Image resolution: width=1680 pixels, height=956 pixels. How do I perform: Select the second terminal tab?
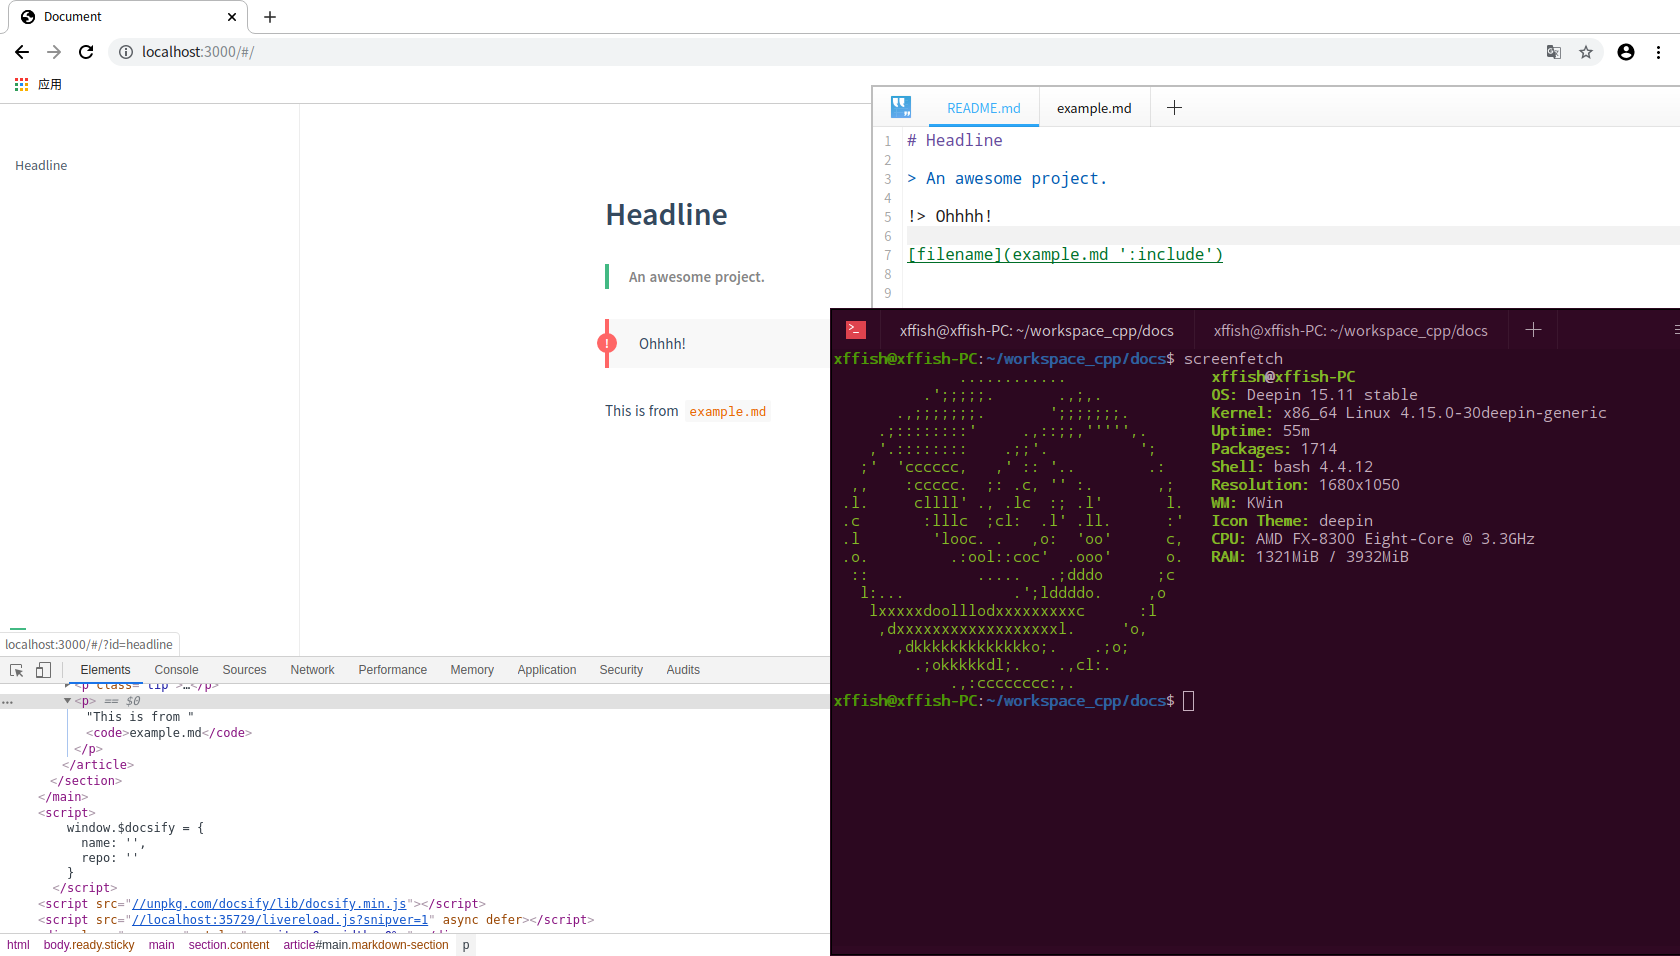(1350, 331)
